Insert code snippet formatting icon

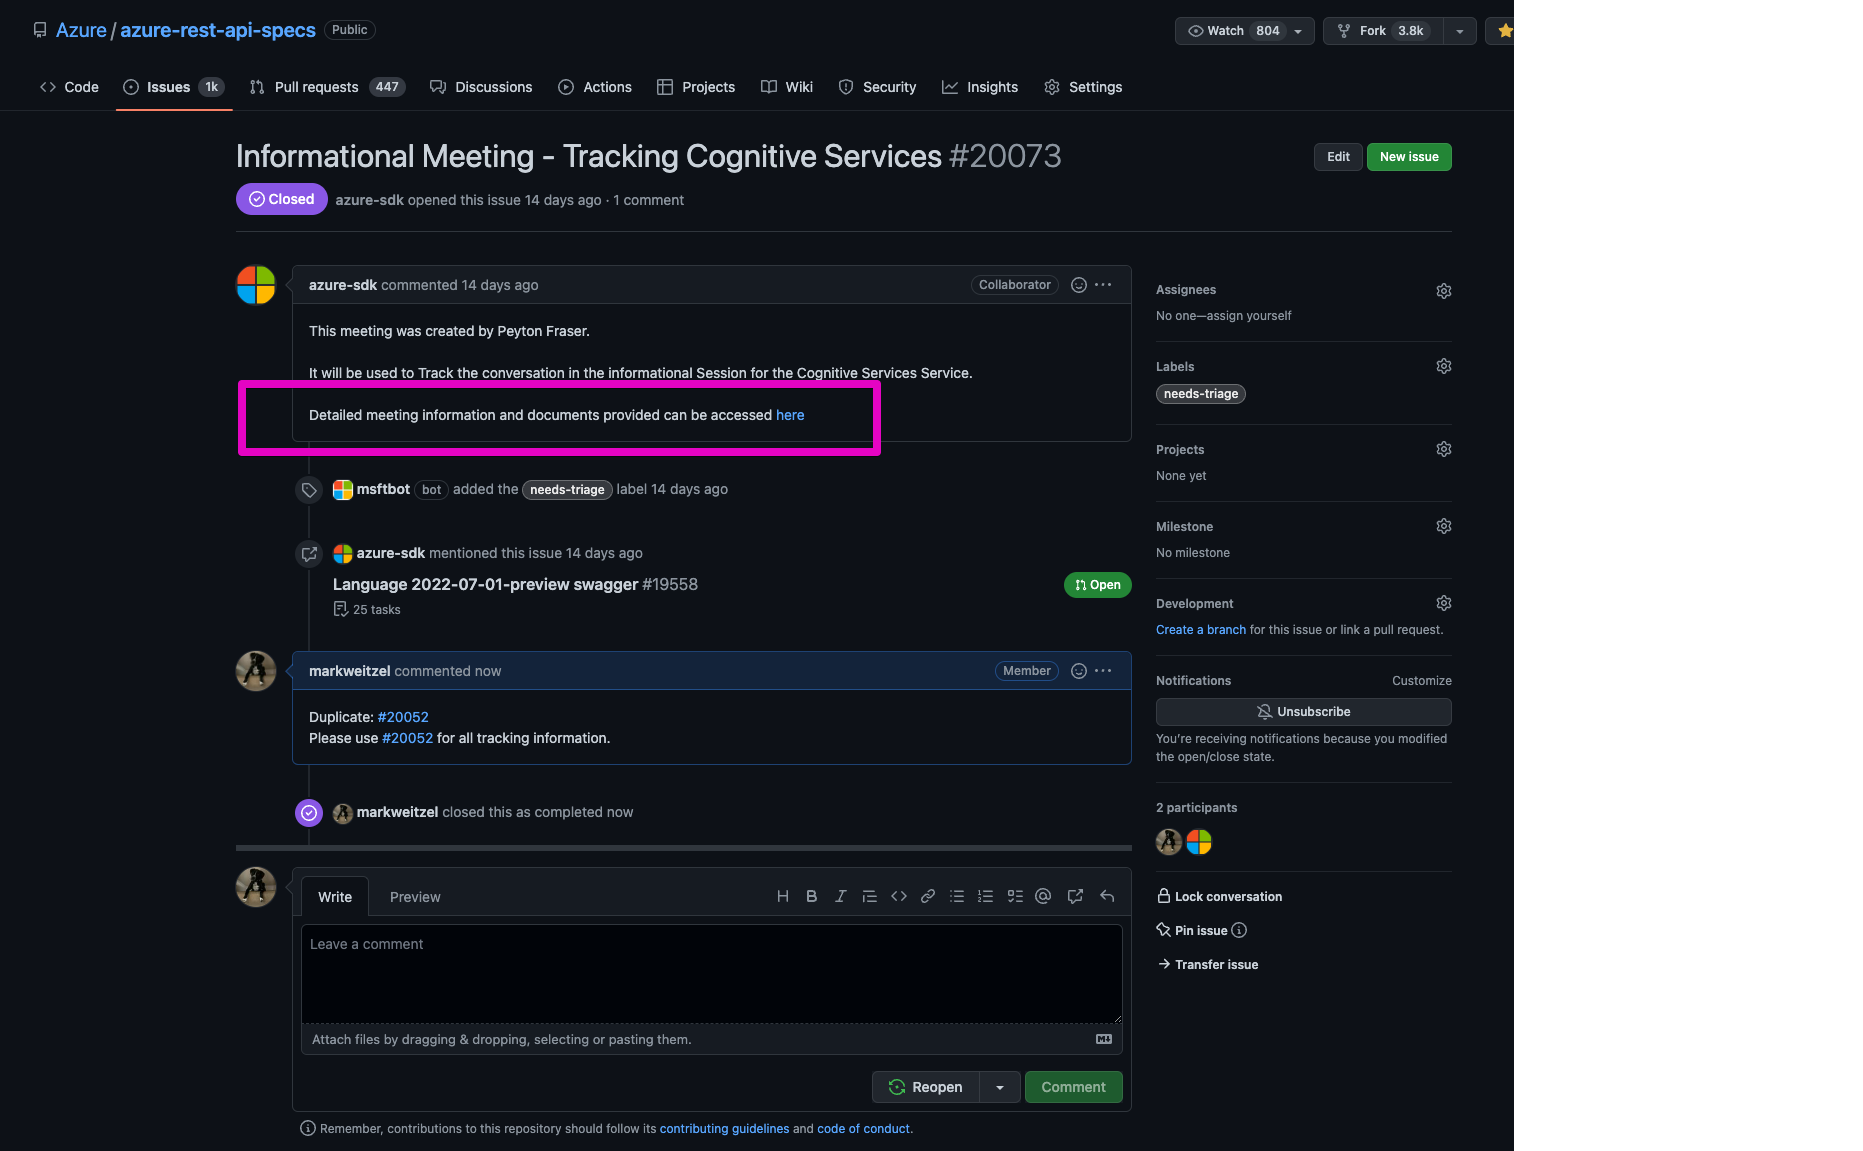pos(898,897)
